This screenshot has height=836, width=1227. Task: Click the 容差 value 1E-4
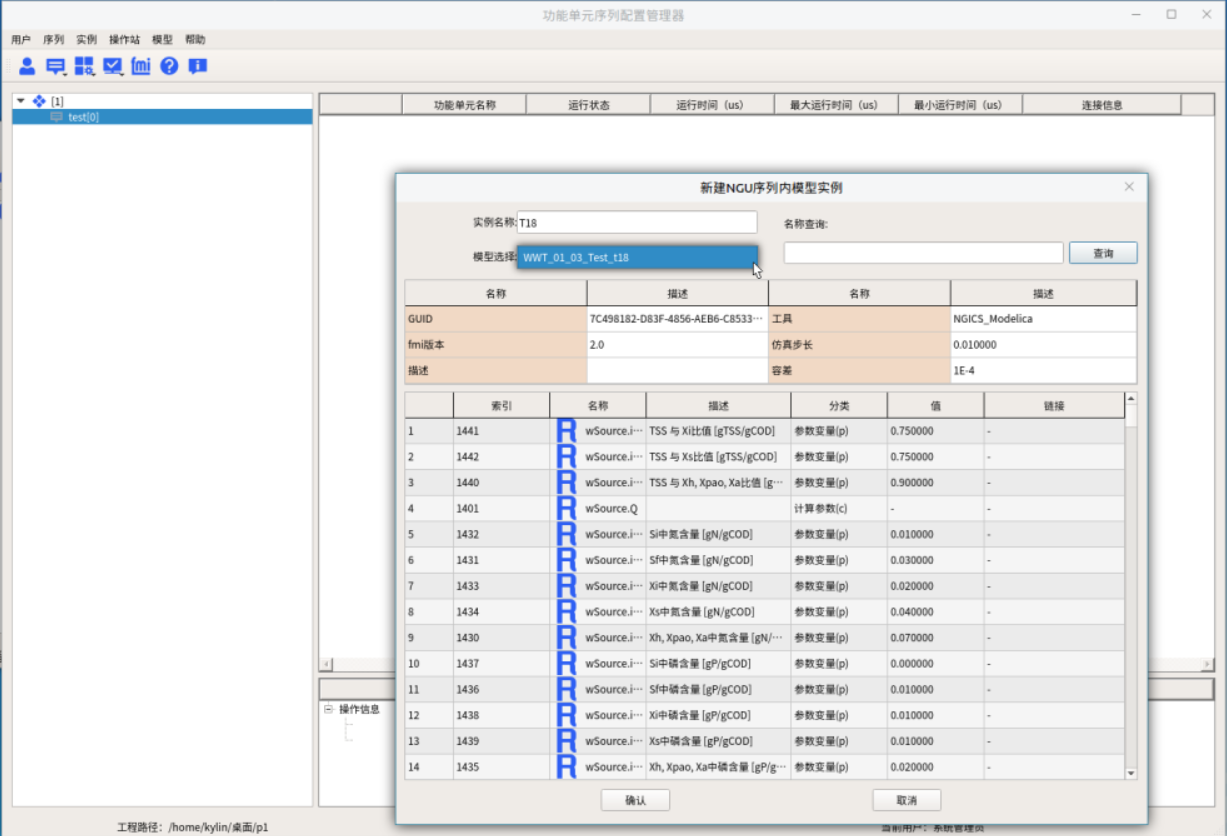point(1043,370)
